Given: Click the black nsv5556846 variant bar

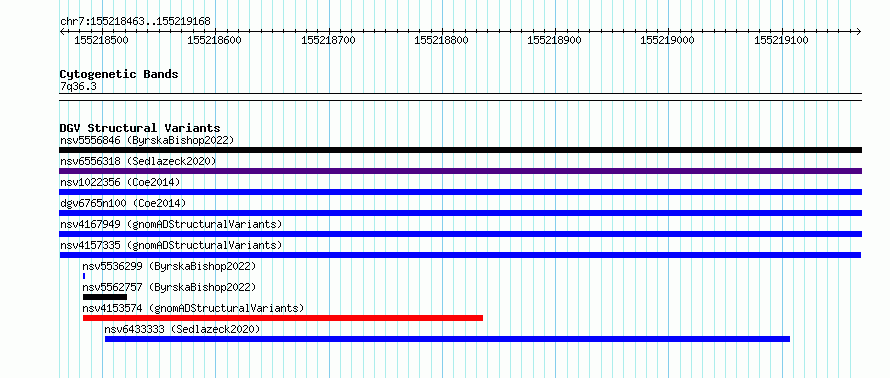Looking at the screenshot, I should click(460, 150).
